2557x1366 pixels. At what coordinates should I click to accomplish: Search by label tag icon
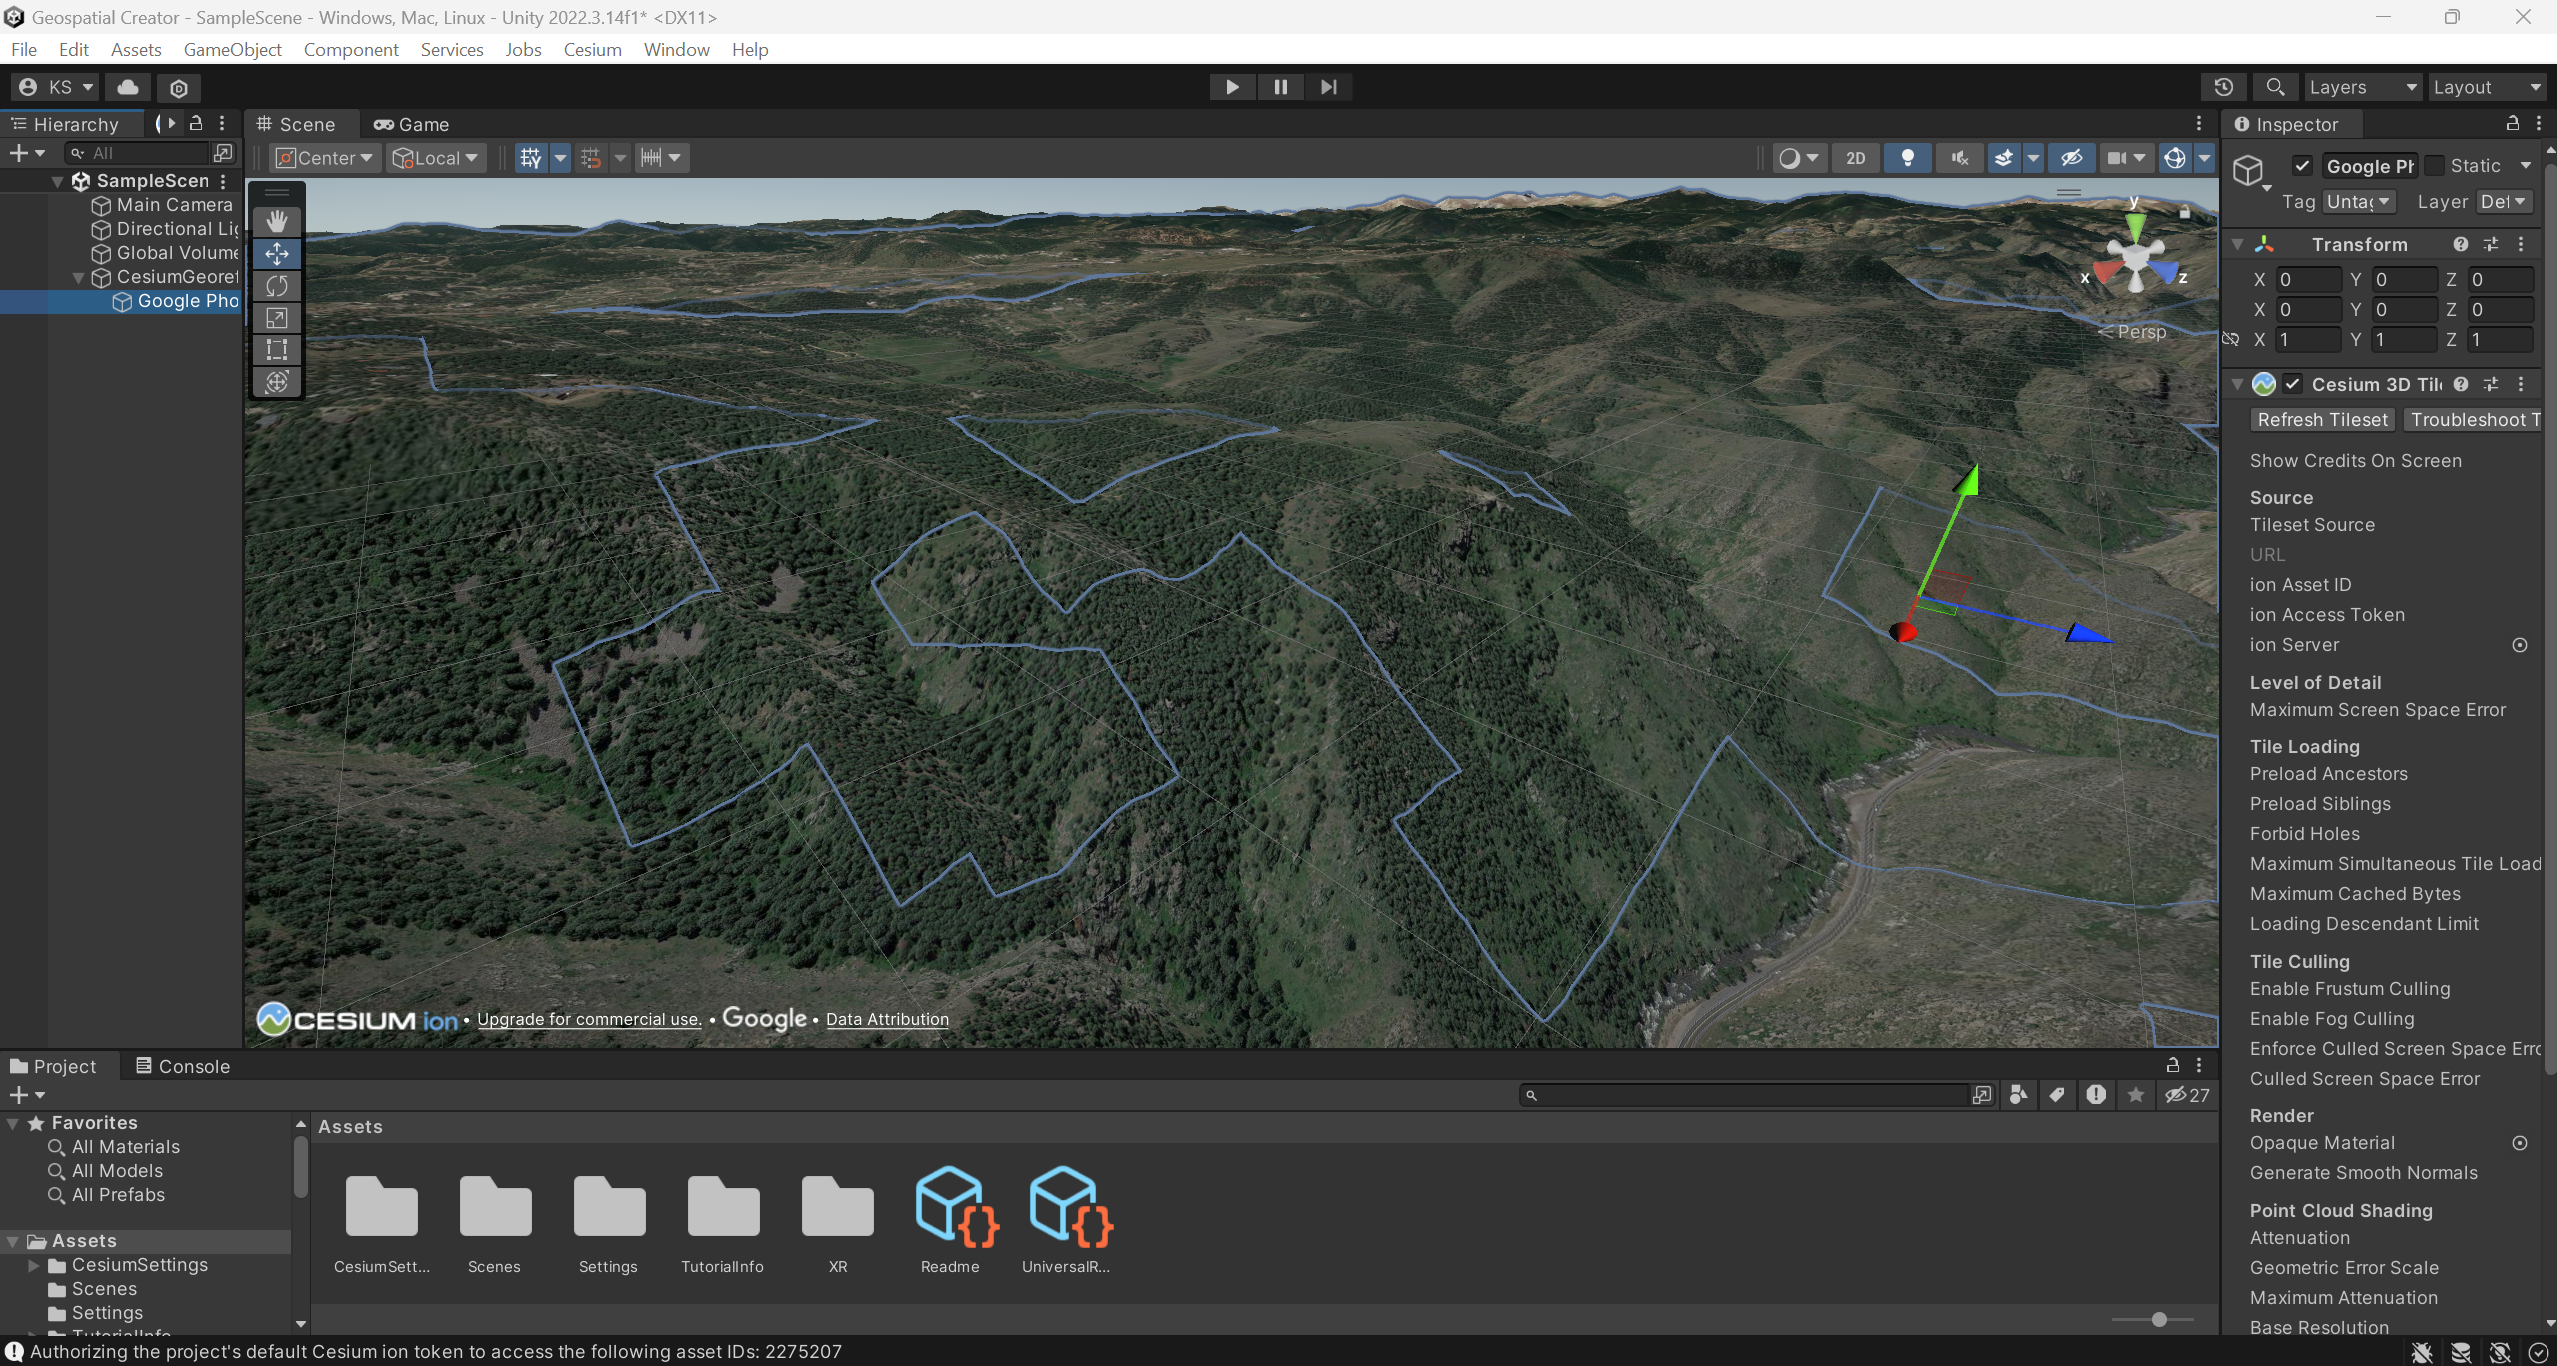tap(2057, 1095)
